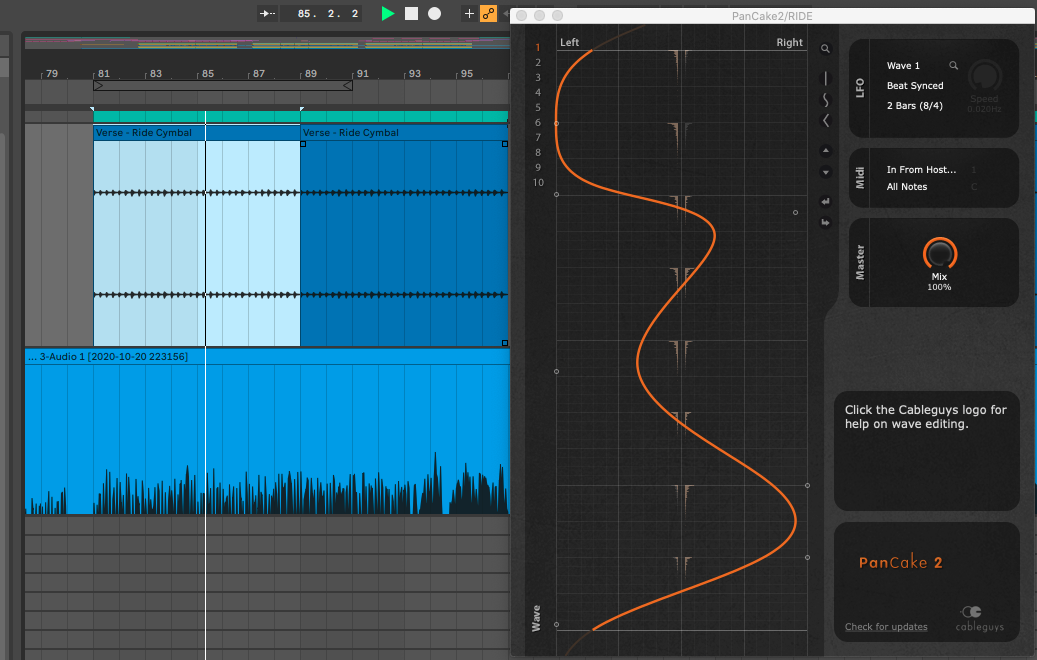Screen dimensions: 1037x660
Task: Click the magnifier icon above PanCake wave tools
Action: click(825, 49)
